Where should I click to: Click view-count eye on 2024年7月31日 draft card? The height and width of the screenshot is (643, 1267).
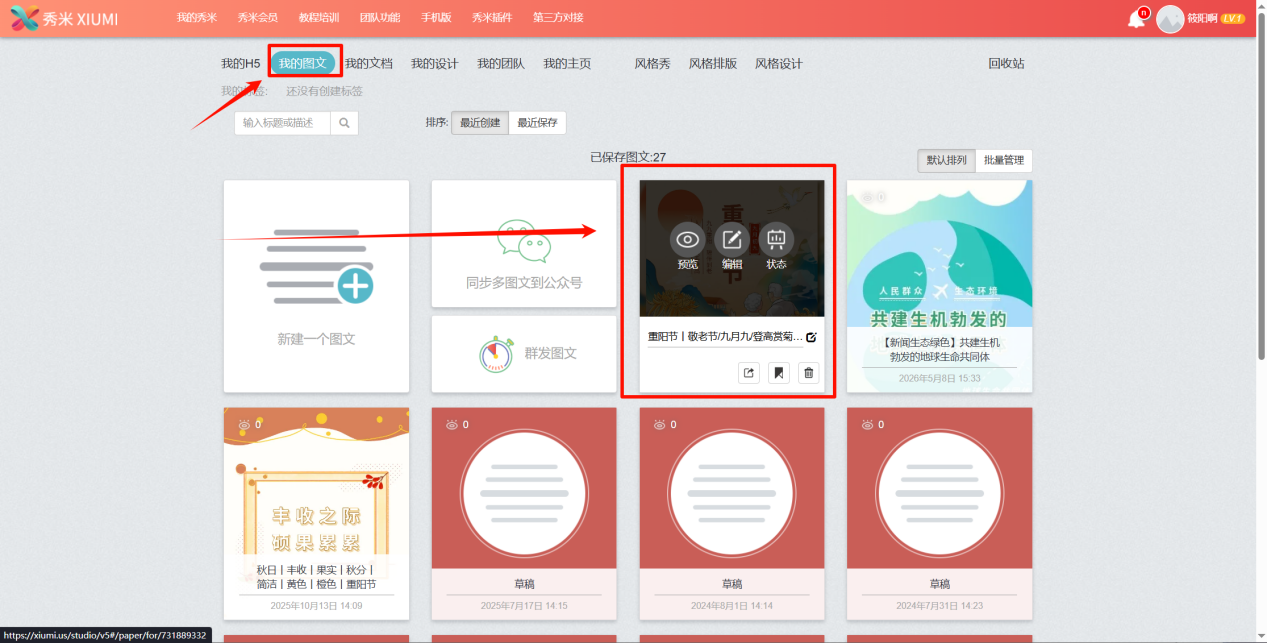click(x=868, y=425)
